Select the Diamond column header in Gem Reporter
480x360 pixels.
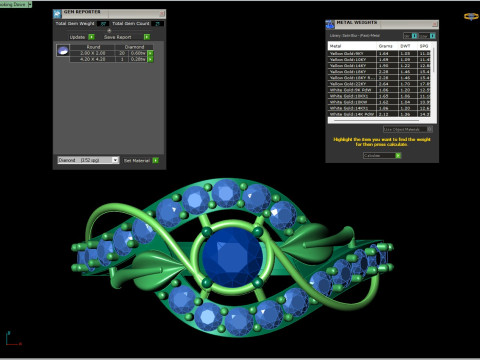[x=134, y=47]
